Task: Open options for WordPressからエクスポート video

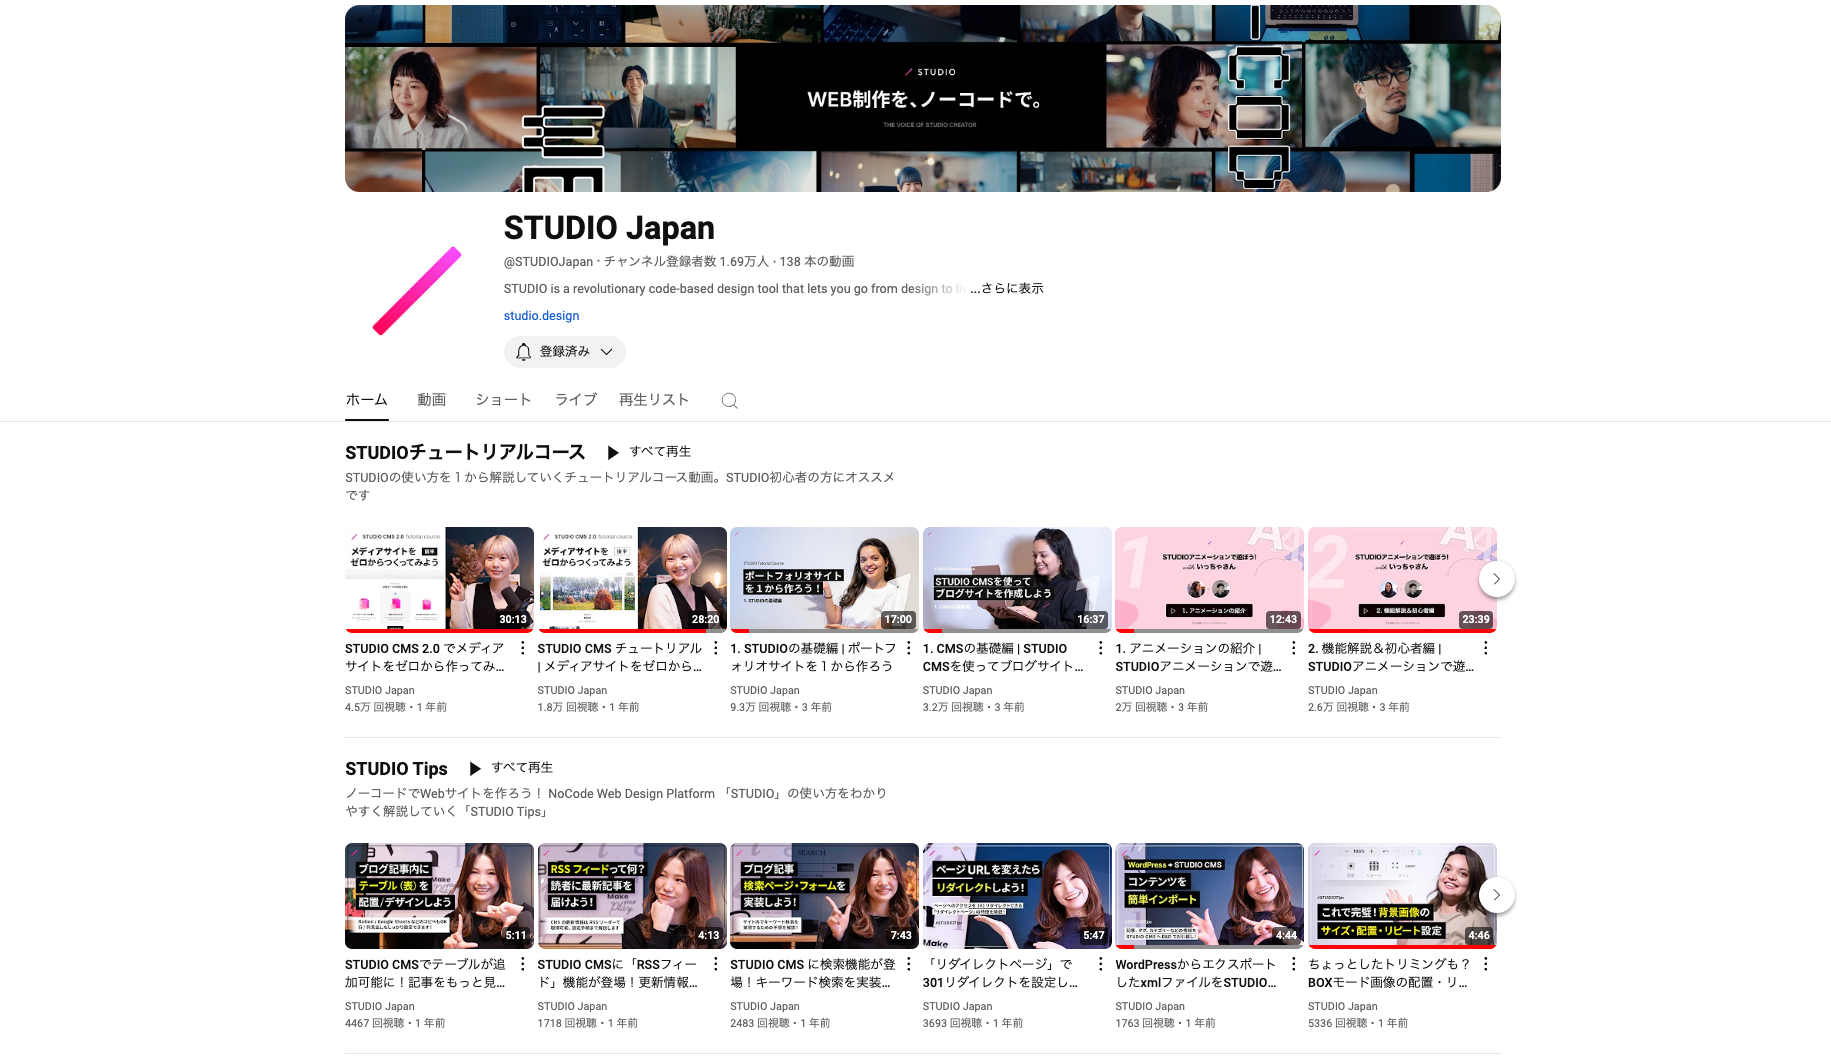Action: pyautogui.click(x=1293, y=964)
